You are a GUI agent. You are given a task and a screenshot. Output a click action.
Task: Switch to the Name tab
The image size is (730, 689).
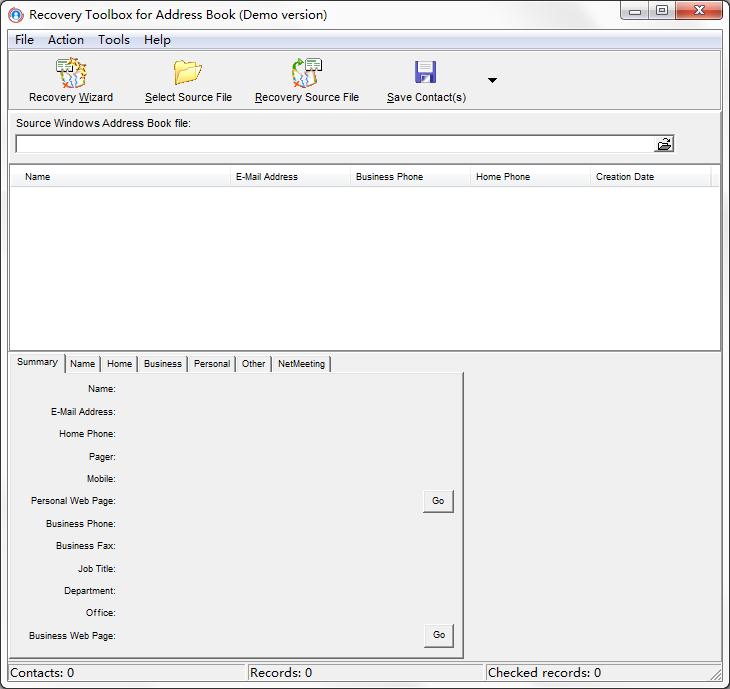click(82, 364)
